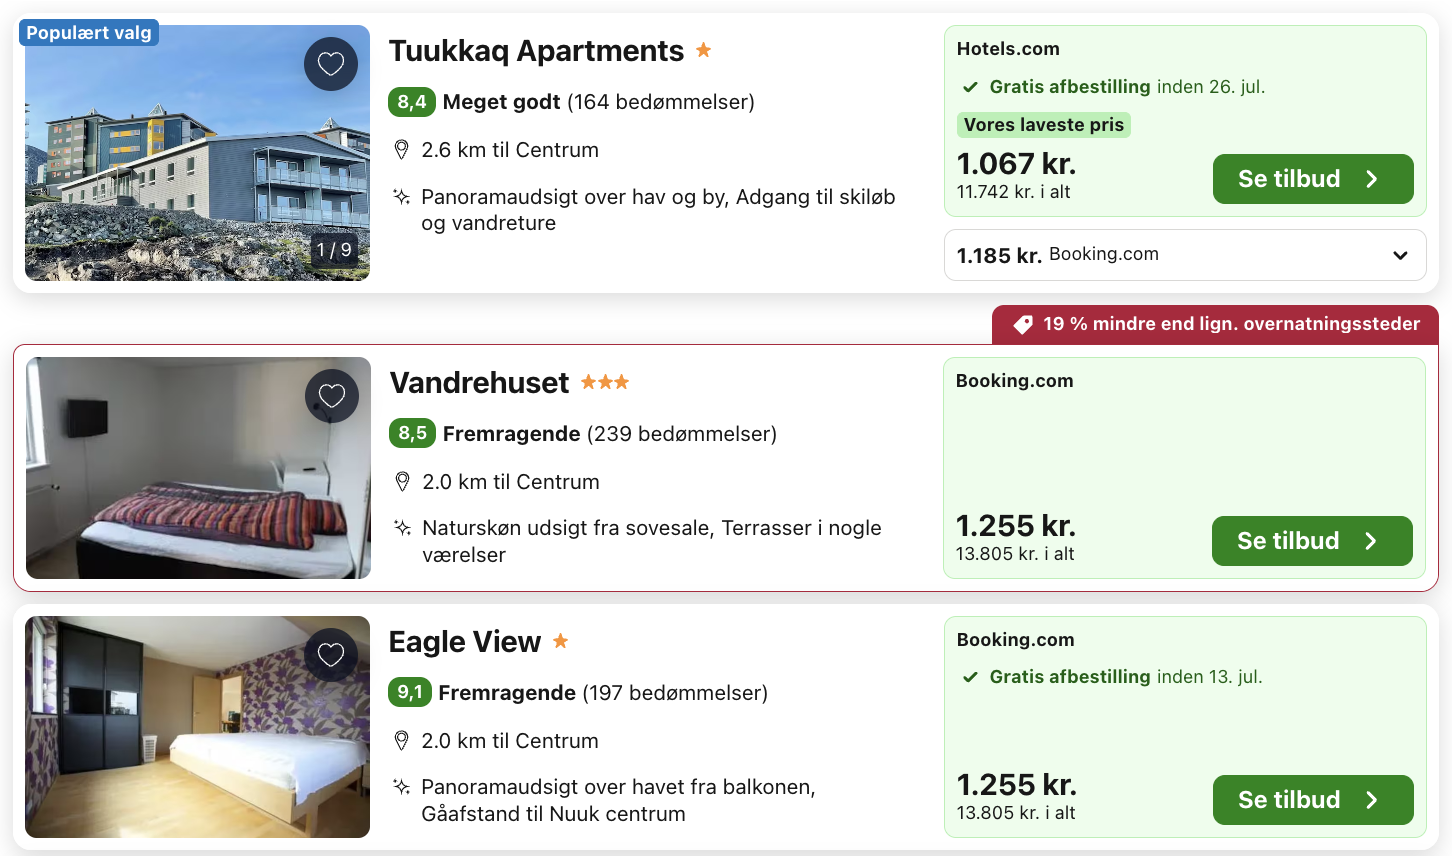Open the Tuukkaq Apartments title link

(536, 51)
